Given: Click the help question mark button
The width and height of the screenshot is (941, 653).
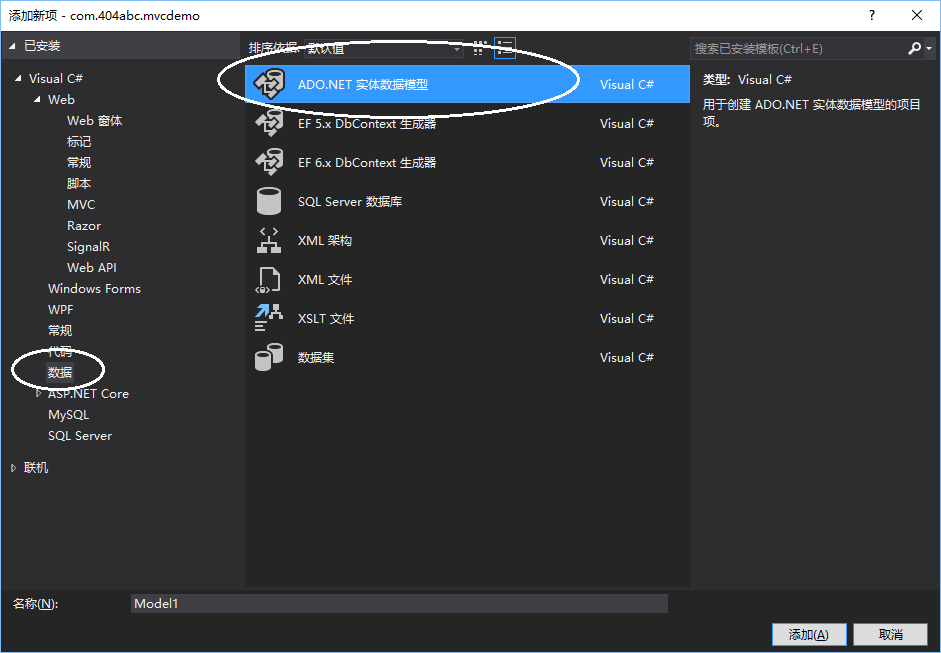Looking at the screenshot, I should [872, 16].
